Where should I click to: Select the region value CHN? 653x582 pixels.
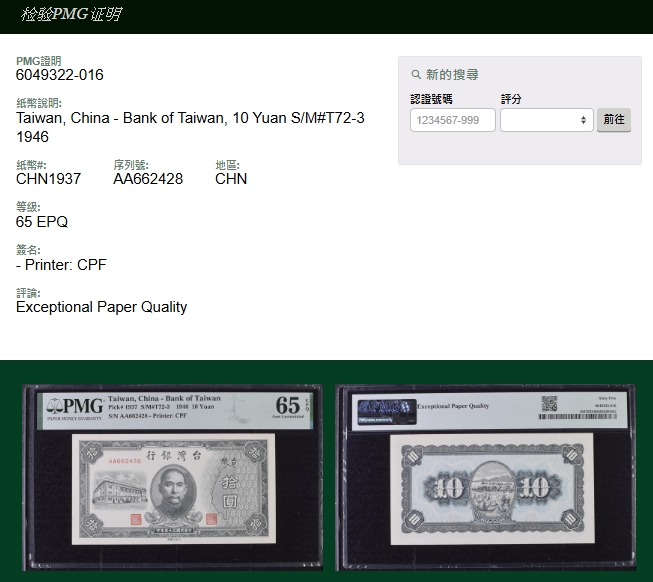coord(231,179)
